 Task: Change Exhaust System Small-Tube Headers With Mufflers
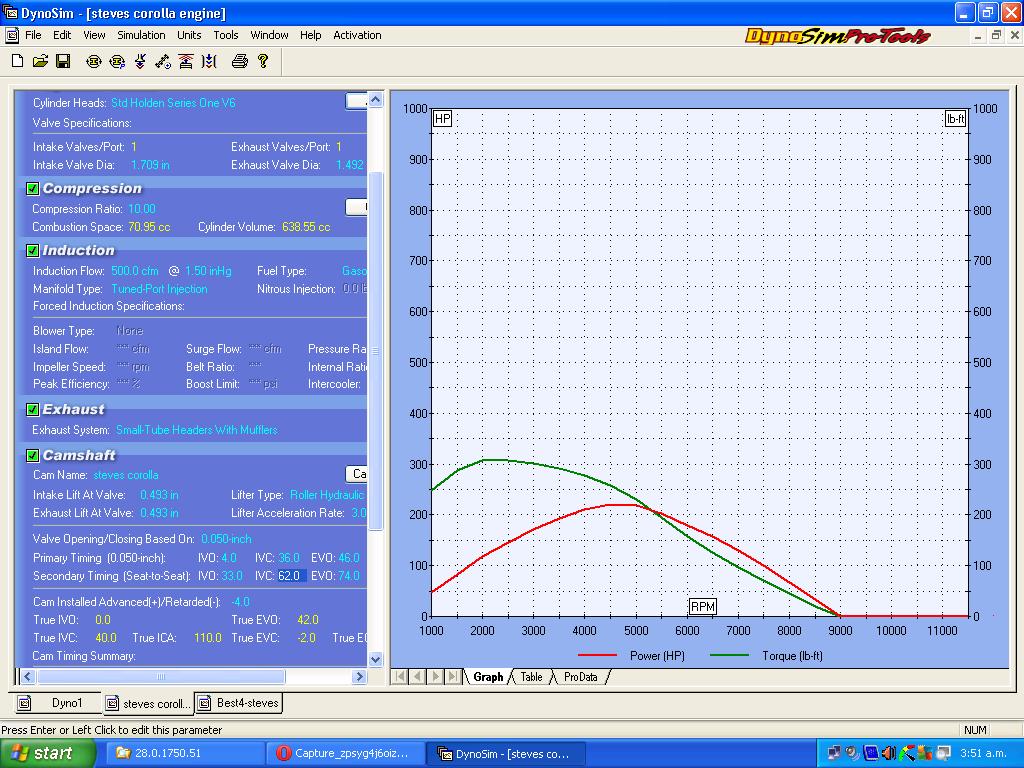[x=197, y=430]
